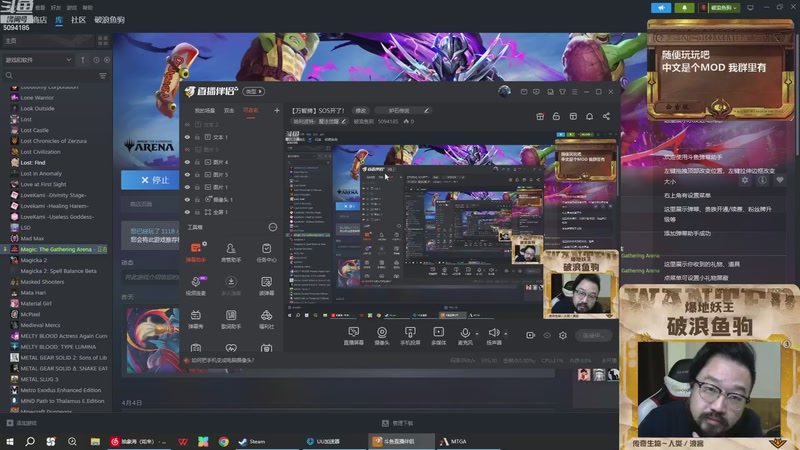Add 手机投屏 phone mirroring source
The image size is (800, 450).
410,336
